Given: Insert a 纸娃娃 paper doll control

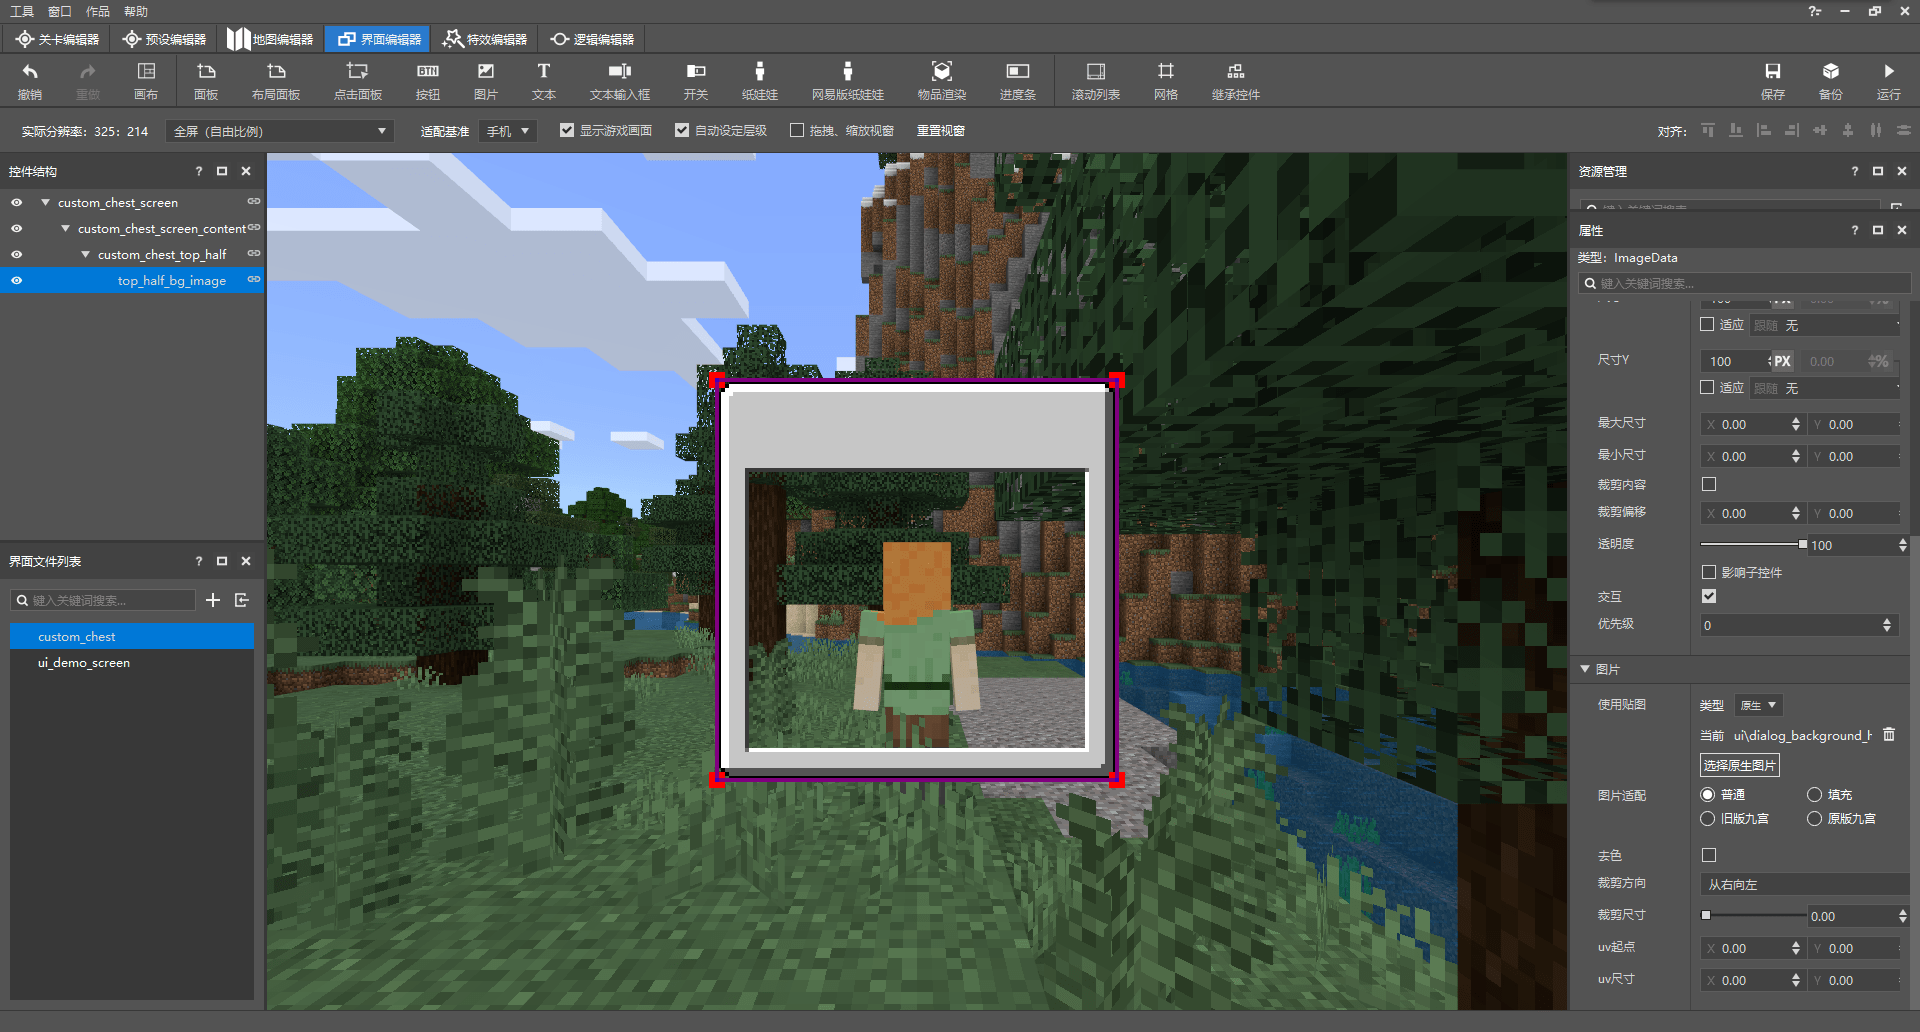Looking at the screenshot, I should tap(760, 81).
